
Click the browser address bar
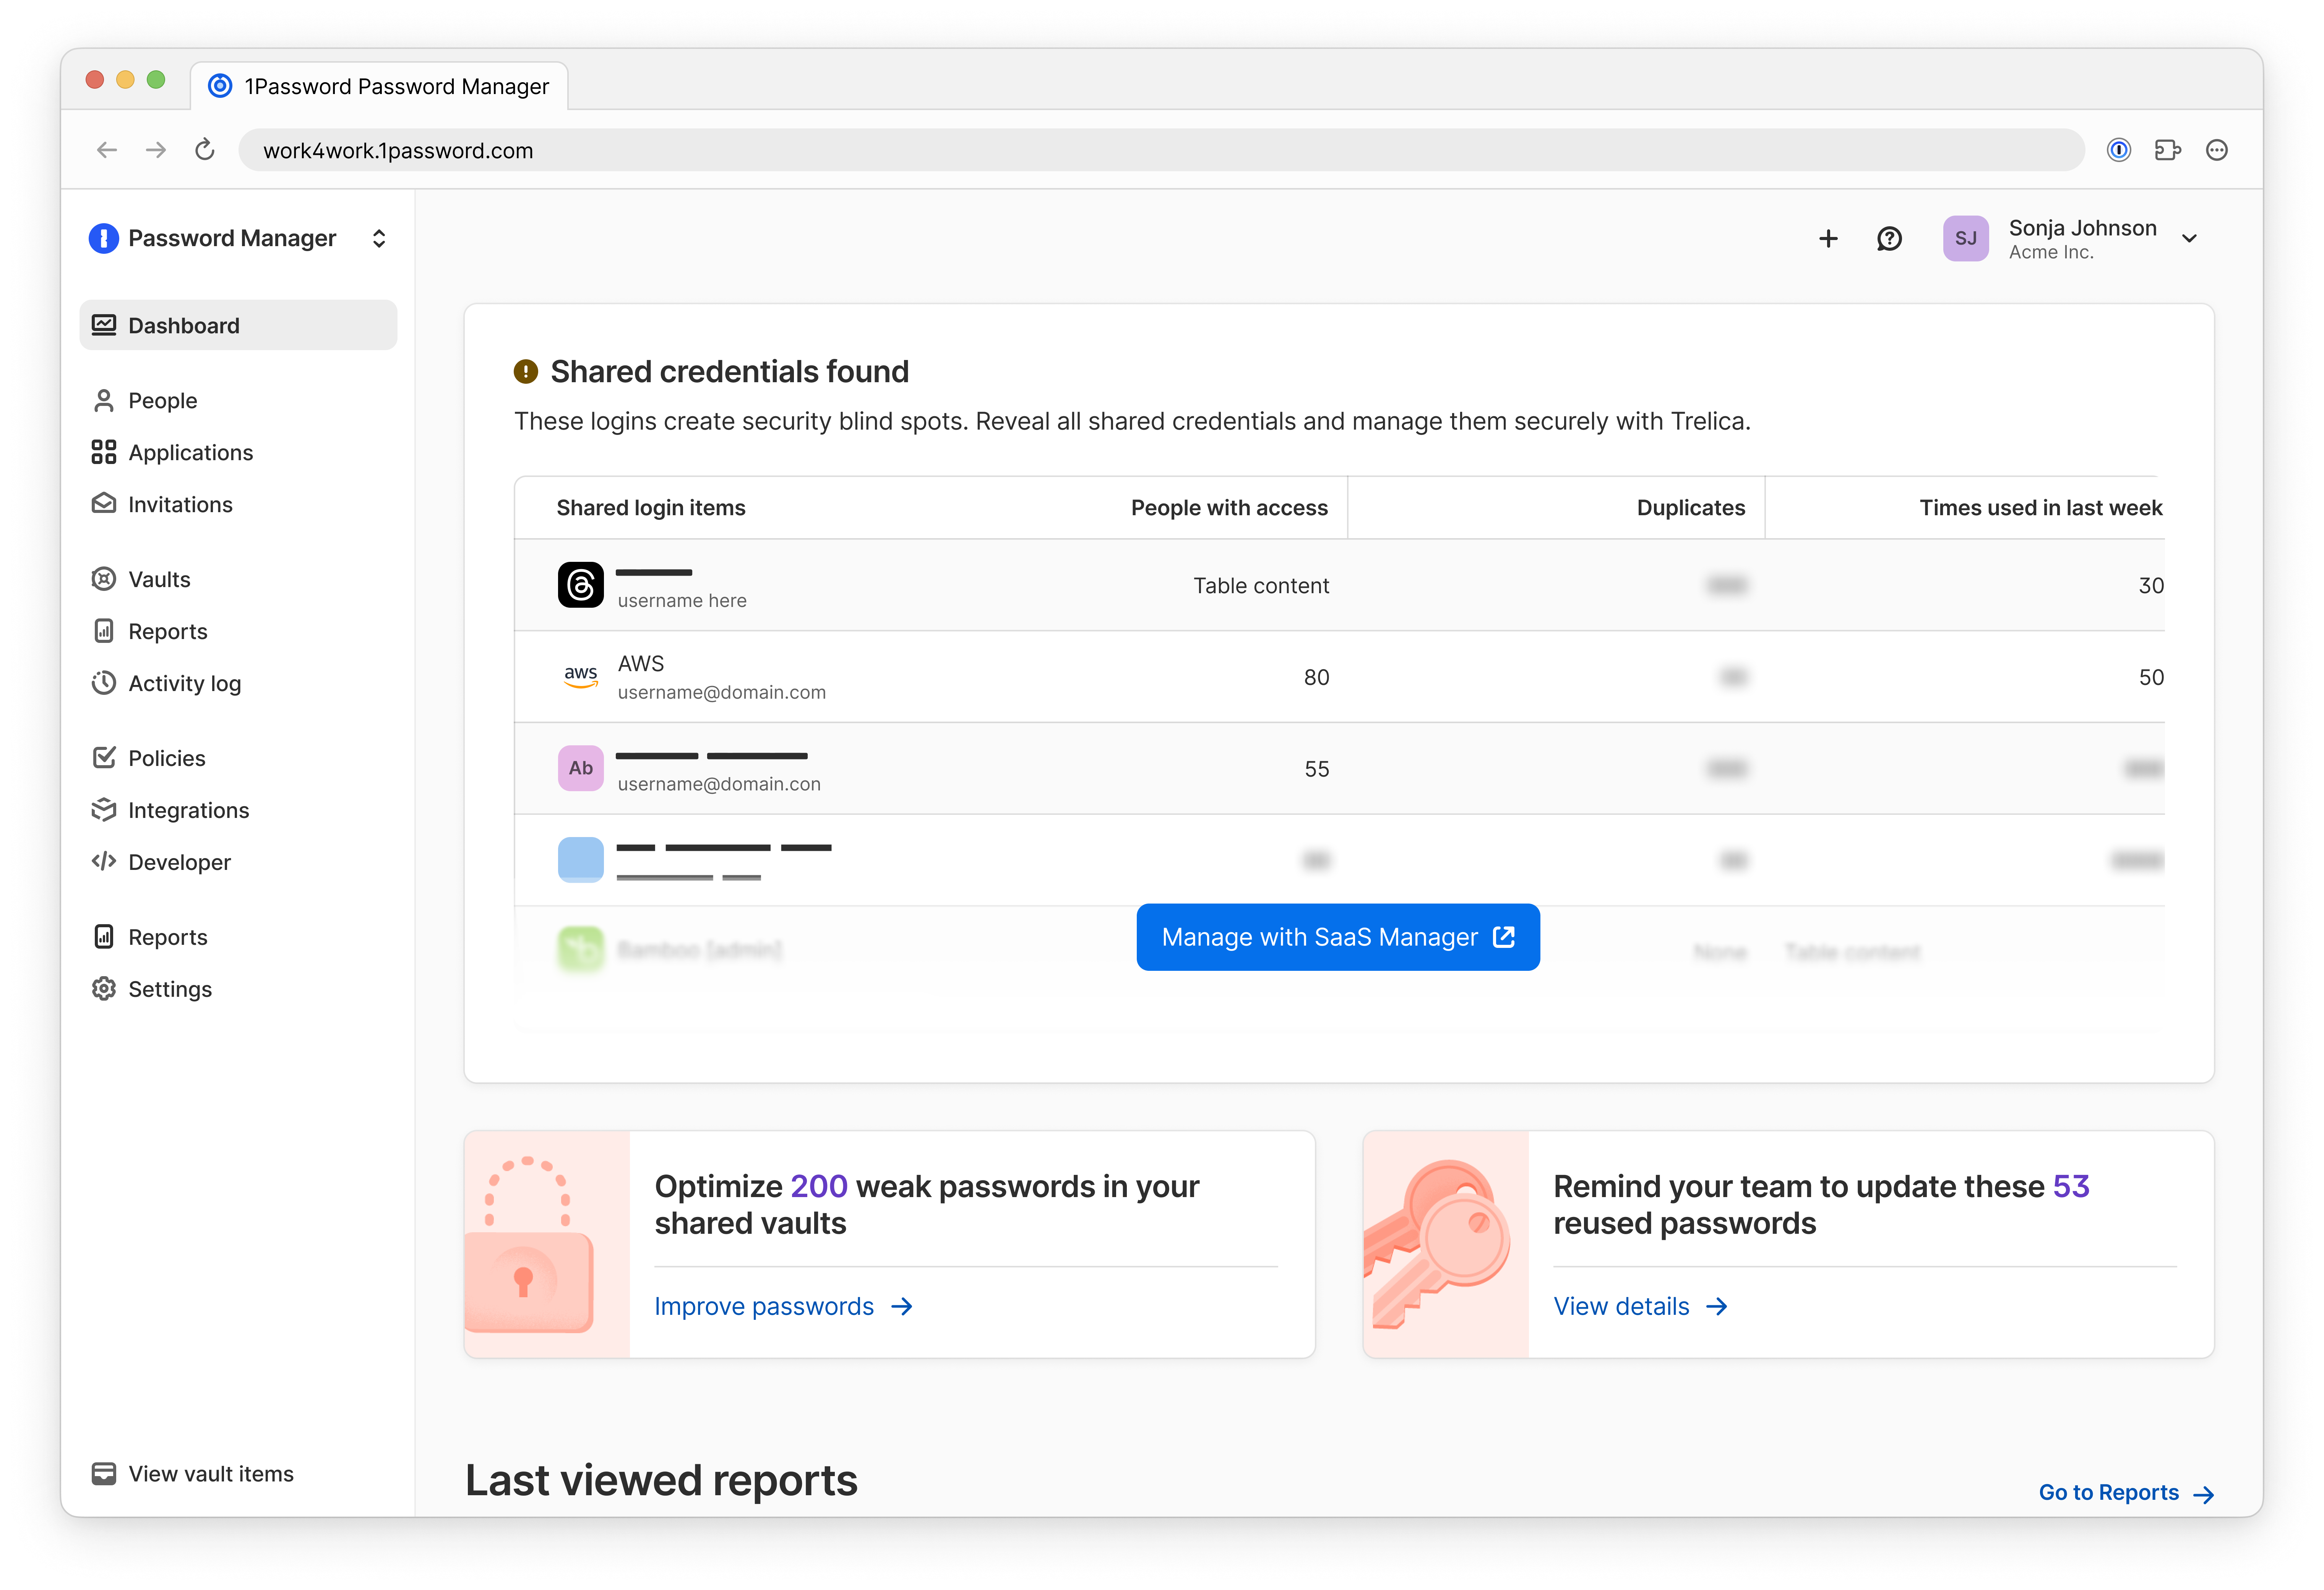click(x=1160, y=150)
